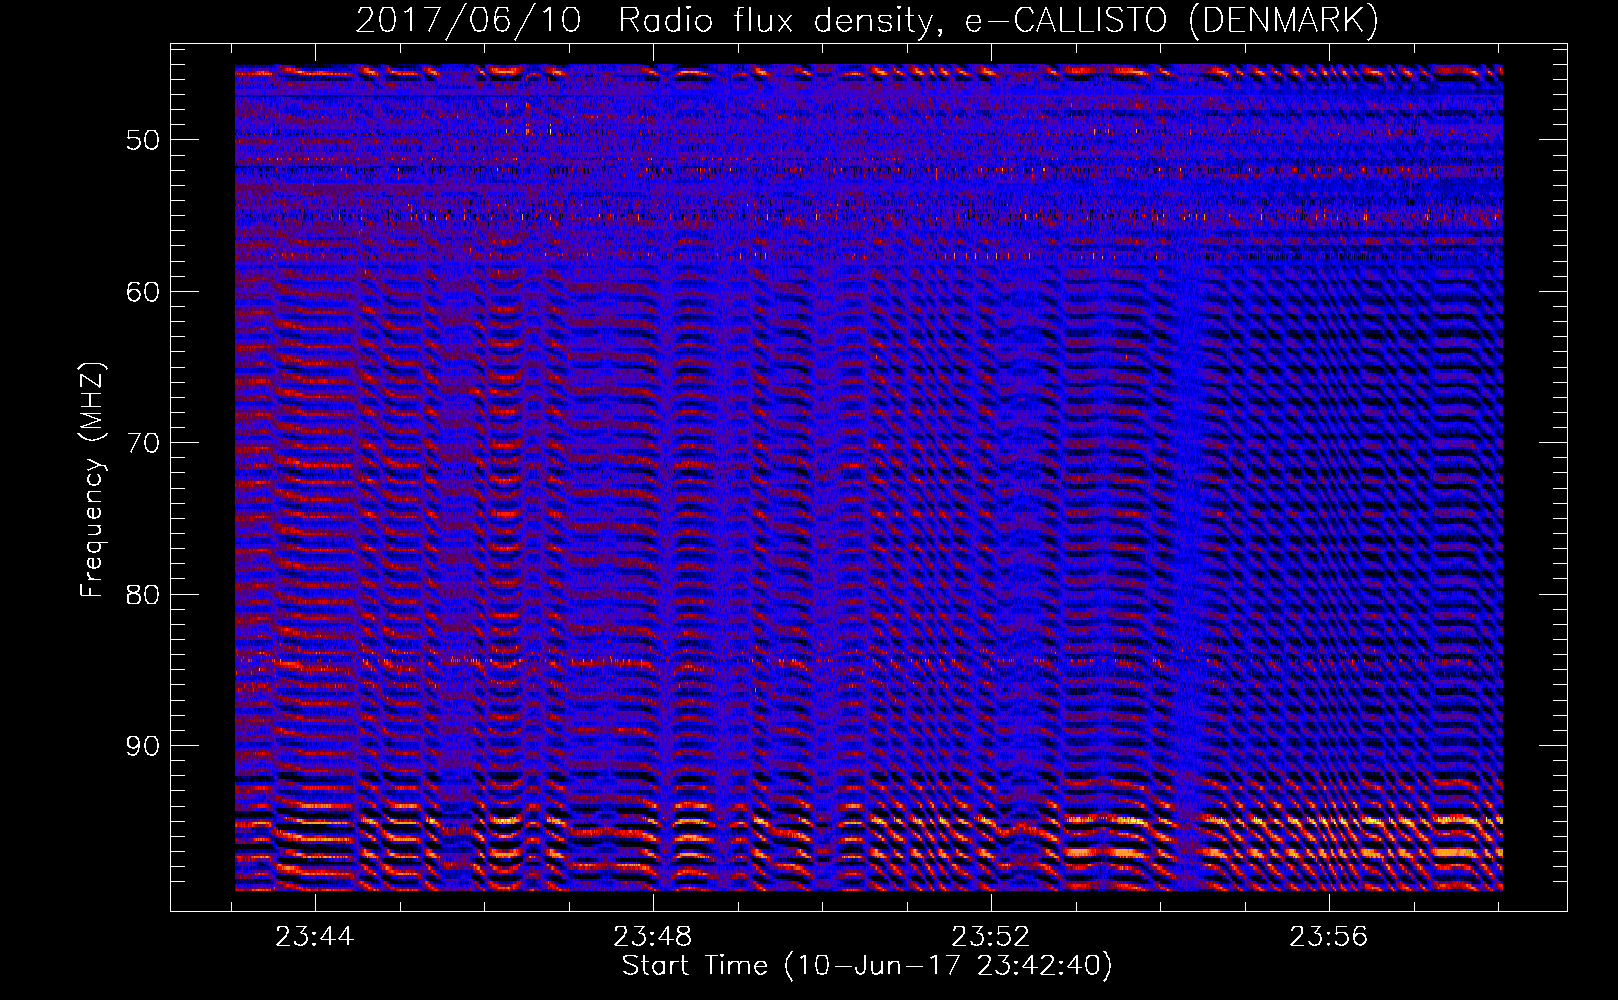Click the '23:44' time tick label

[315, 937]
